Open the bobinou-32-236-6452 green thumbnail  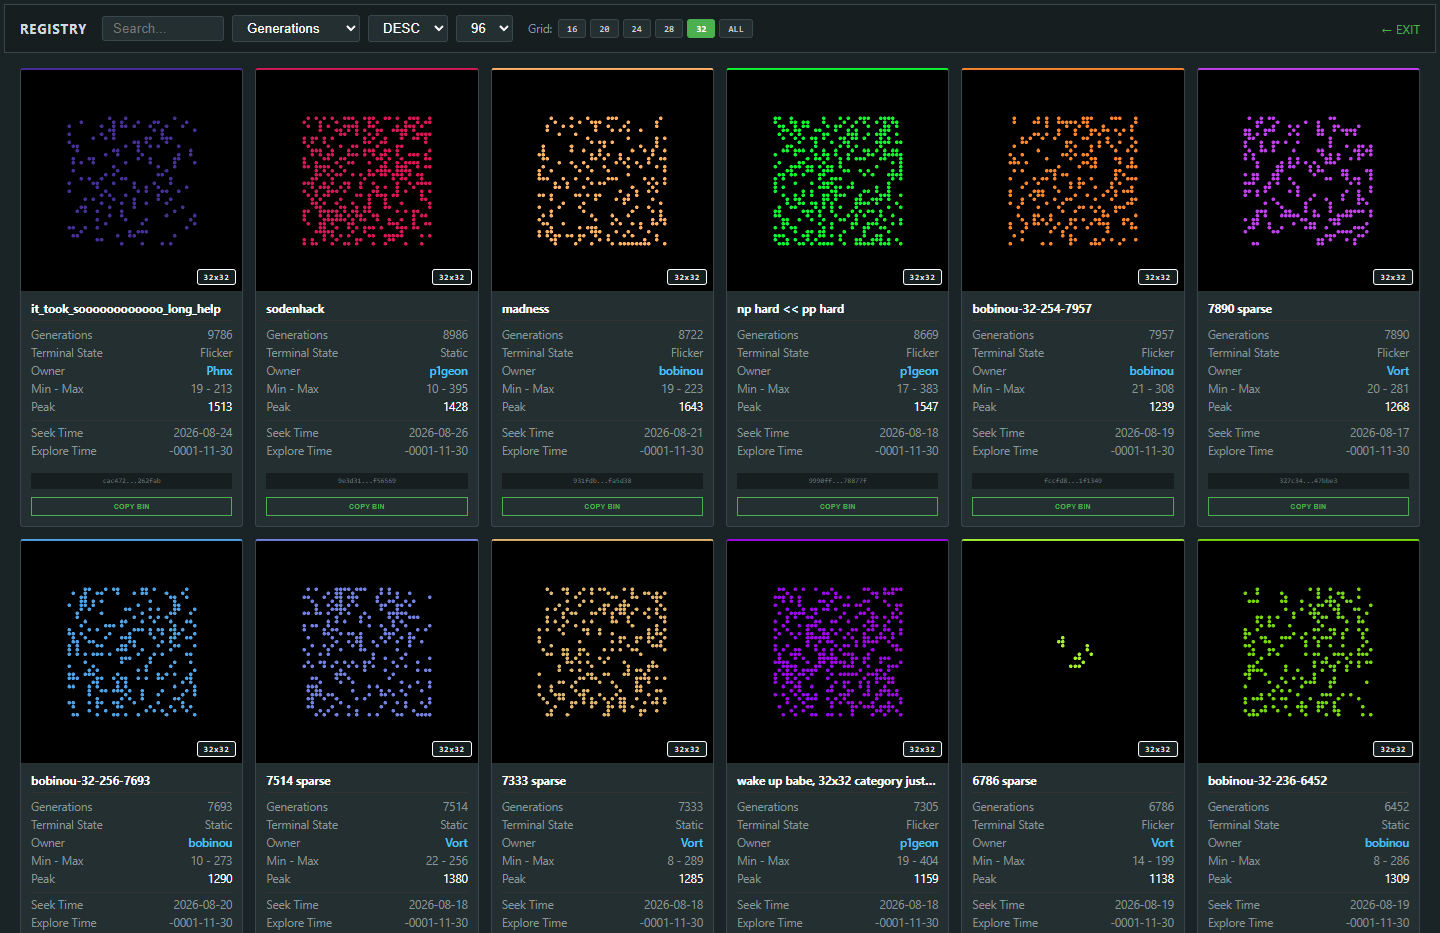point(1308,652)
